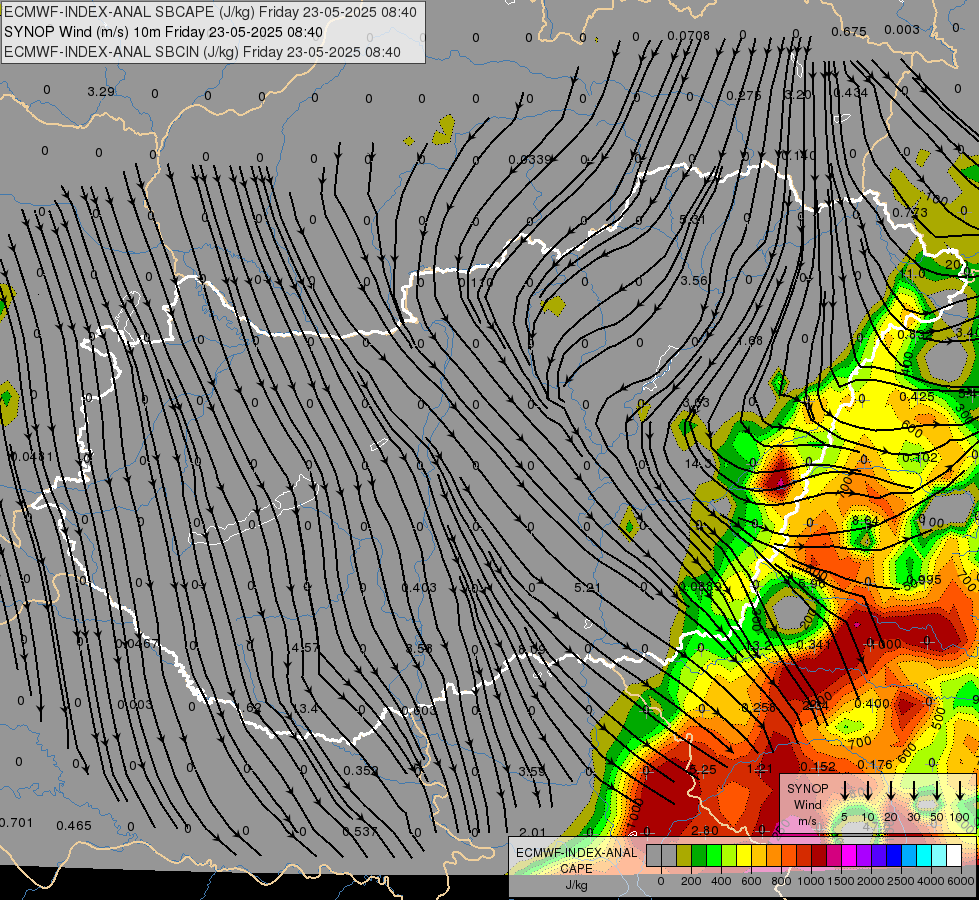
Task: Select the SBCAPE title line in the header box
Action: 210,12
